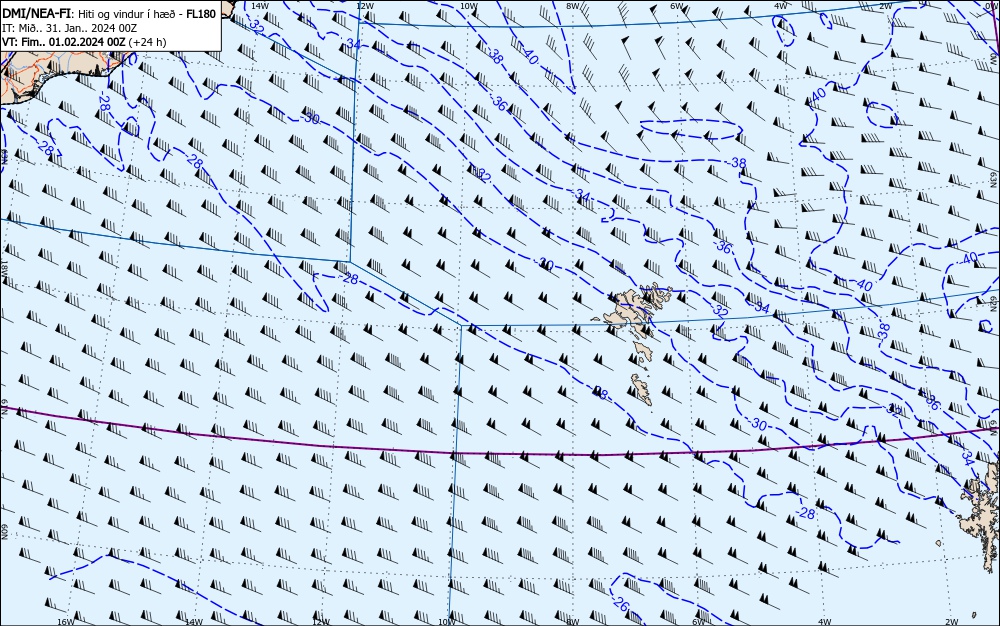Click the '60N' latitude label
Image resolution: width=1000 pixels, height=626 pixels.
[4, 532]
